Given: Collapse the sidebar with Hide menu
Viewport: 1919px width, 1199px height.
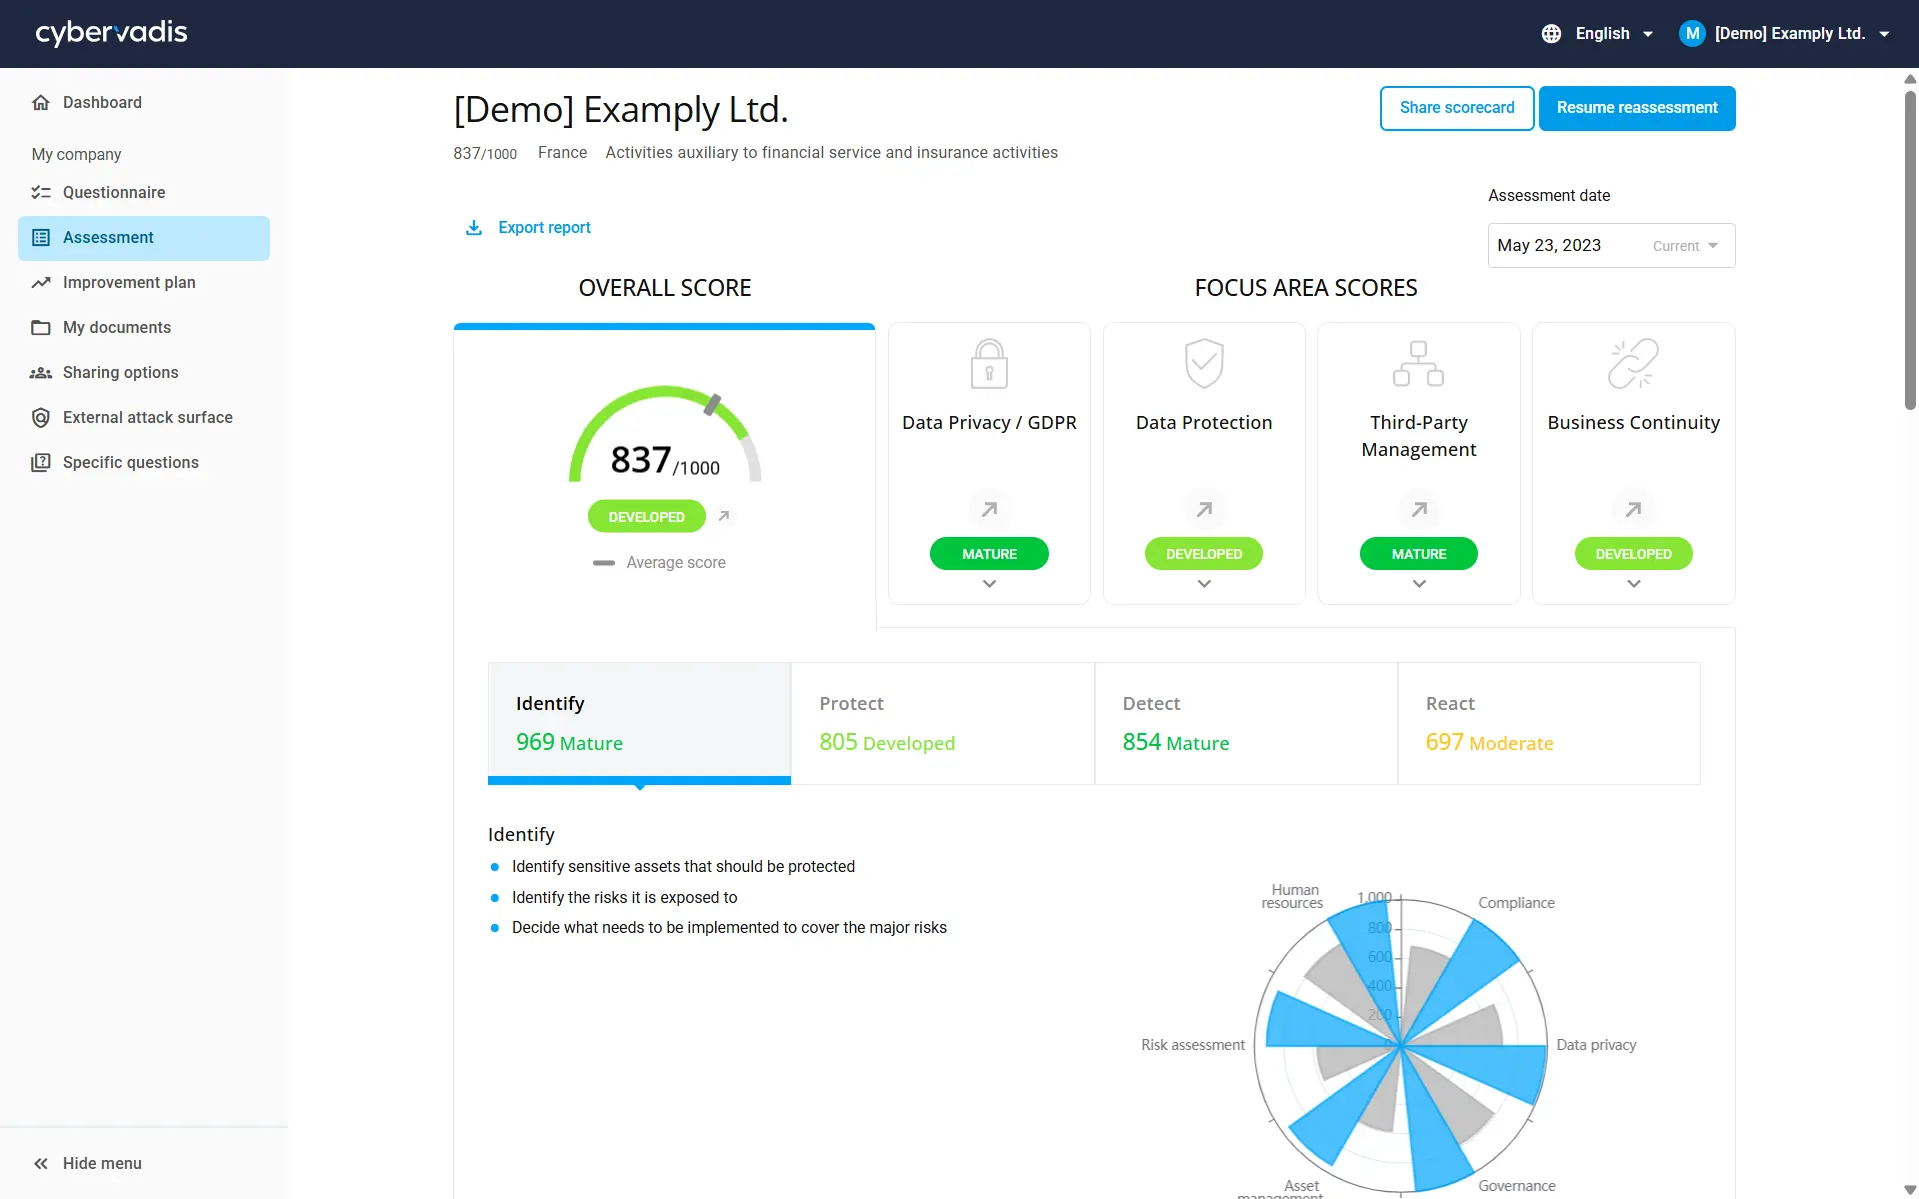Looking at the screenshot, I should tap(88, 1163).
